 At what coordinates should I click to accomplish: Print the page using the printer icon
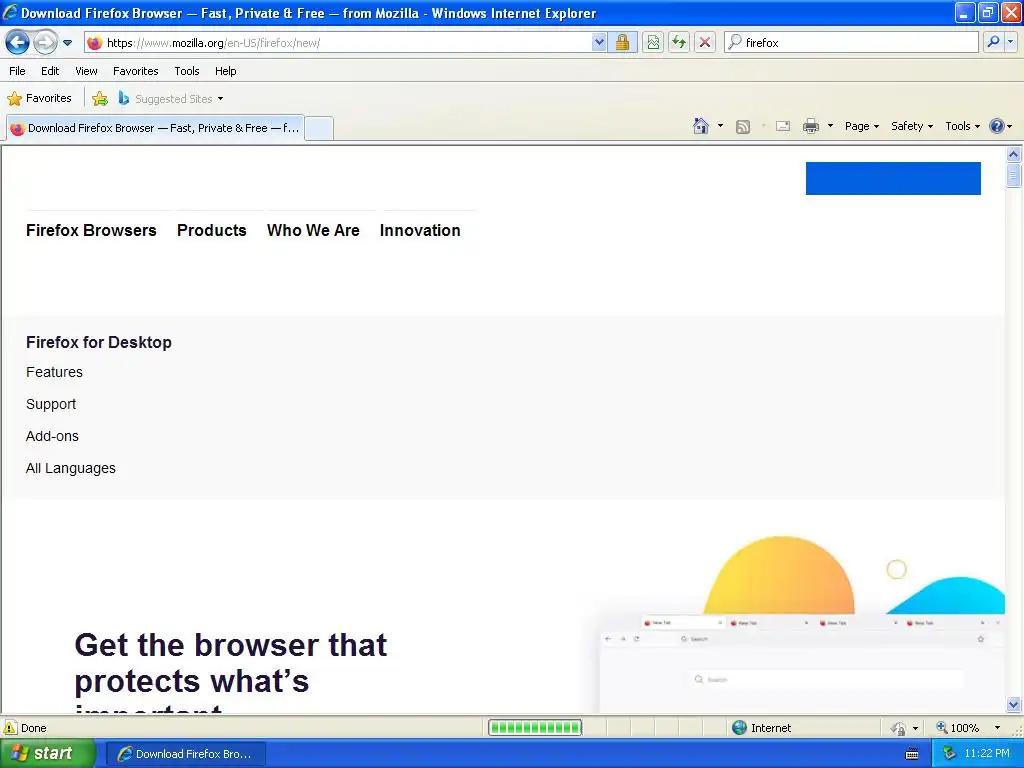811,126
